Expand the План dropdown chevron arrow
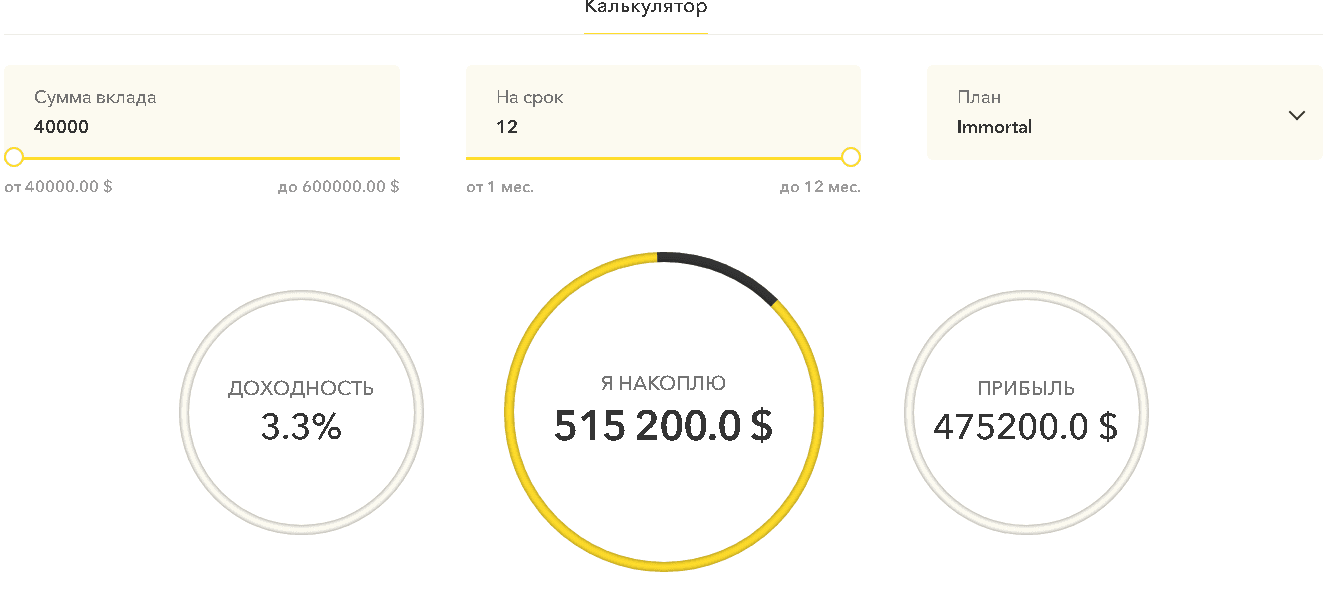This screenshot has height=608, width=1324. coord(1297,115)
